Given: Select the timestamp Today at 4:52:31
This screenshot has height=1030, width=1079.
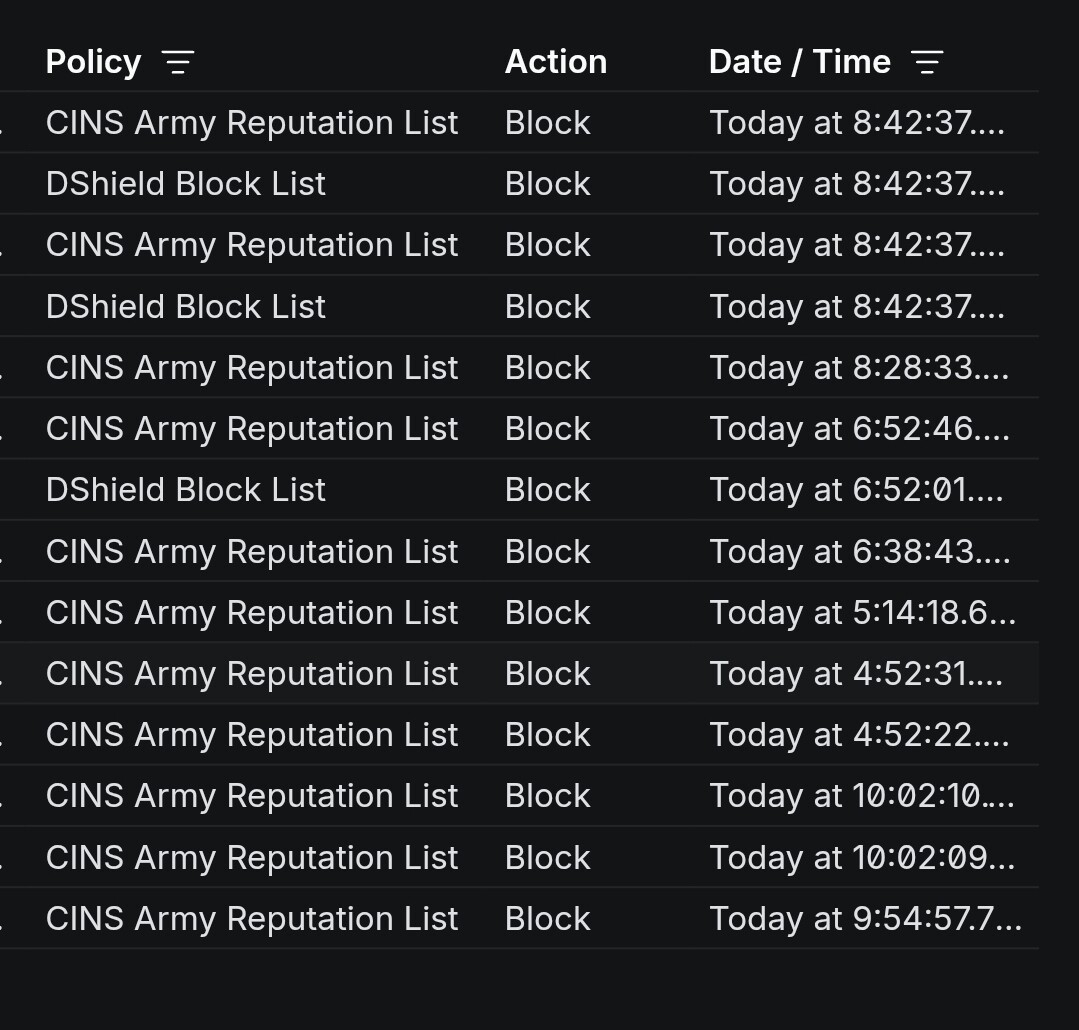Looking at the screenshot, I should pos(855,674).
